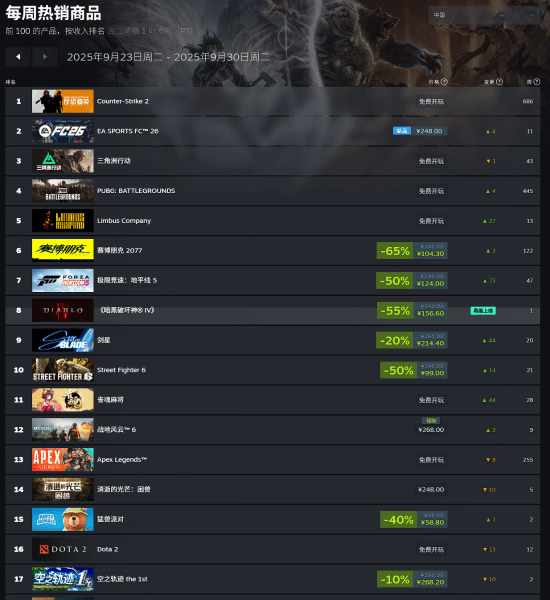Viewport: 550px width, 600px height.
Task: Open Counter-Strike 2 game thumbnail
Action: pyautogui.click(x=63, y=101)
